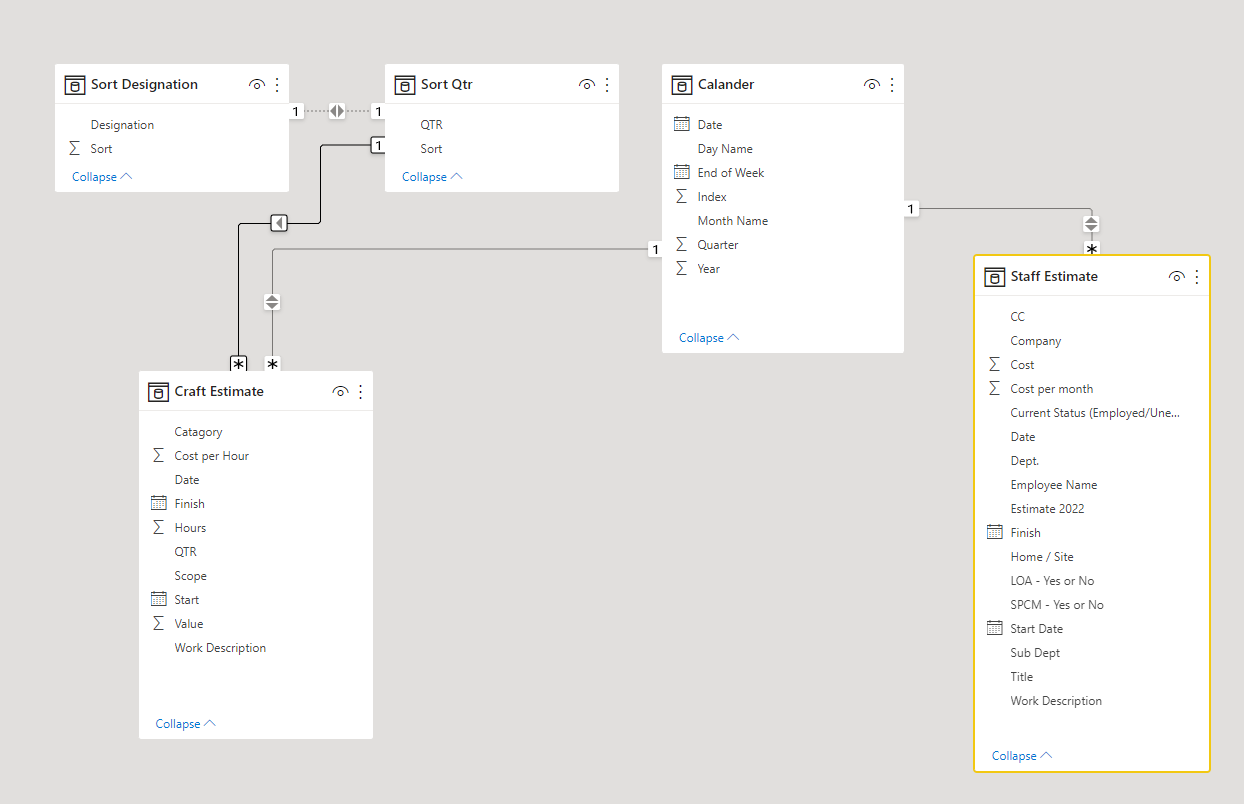Select the Dept. field

1024,461
